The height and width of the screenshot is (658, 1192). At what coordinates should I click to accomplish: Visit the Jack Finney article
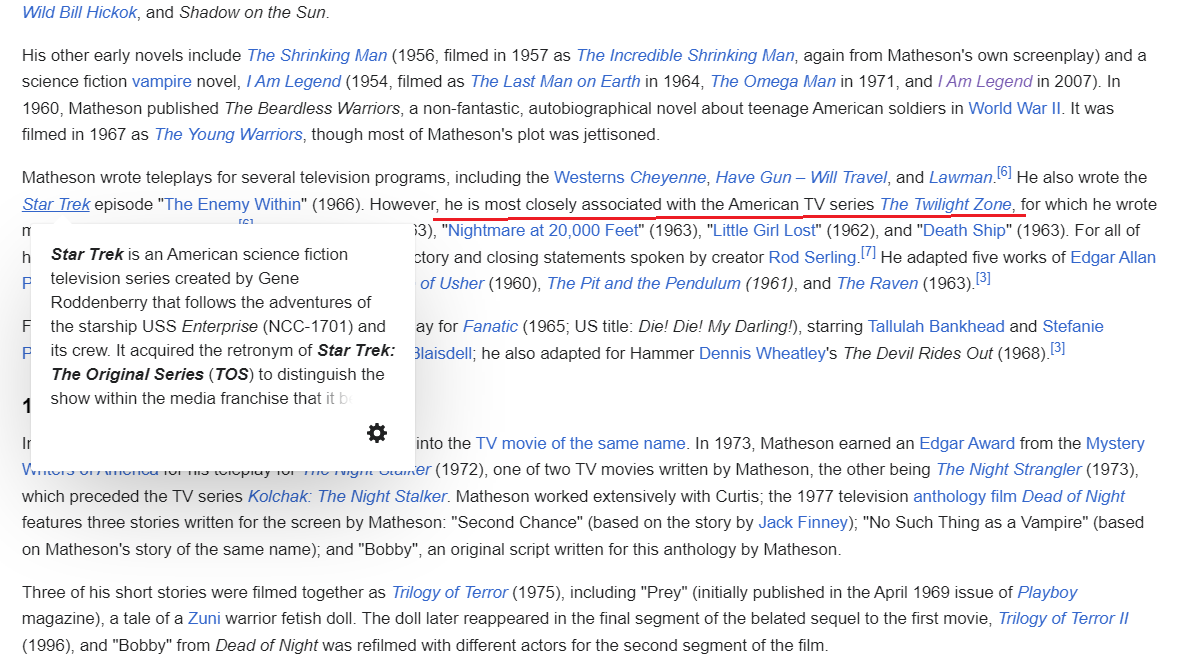[x=803, y=523]
